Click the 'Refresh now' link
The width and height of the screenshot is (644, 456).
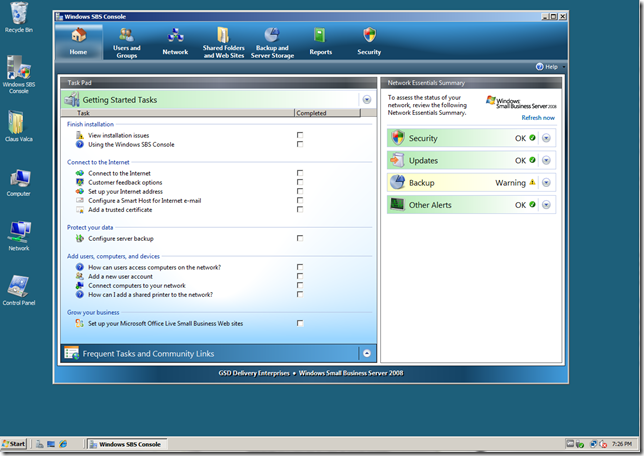tap(538, 118)
